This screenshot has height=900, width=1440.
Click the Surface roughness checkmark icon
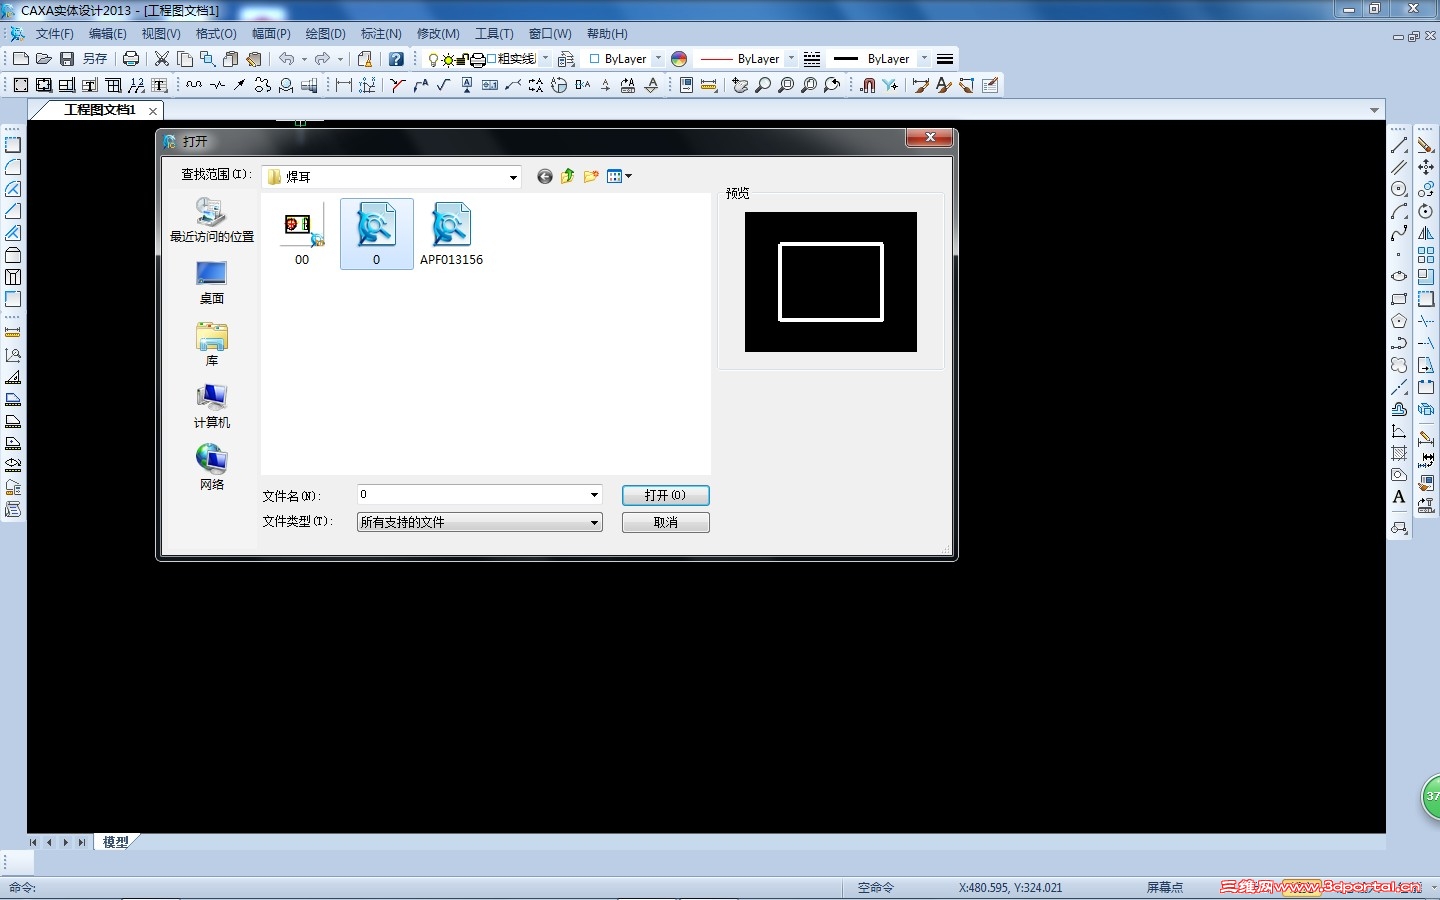444,85
